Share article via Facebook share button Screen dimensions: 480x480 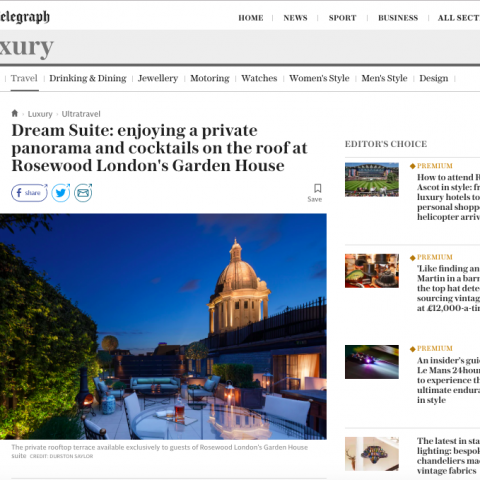pos(29,193)
